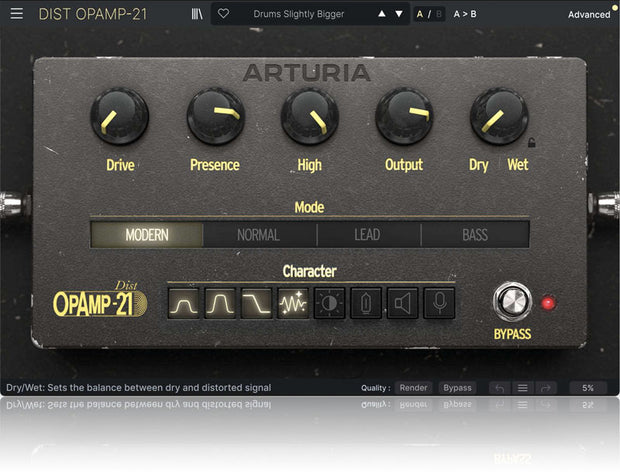Viewport: 620px width, 474px height.
Task: Select LEAD mode
Action: 369,235
